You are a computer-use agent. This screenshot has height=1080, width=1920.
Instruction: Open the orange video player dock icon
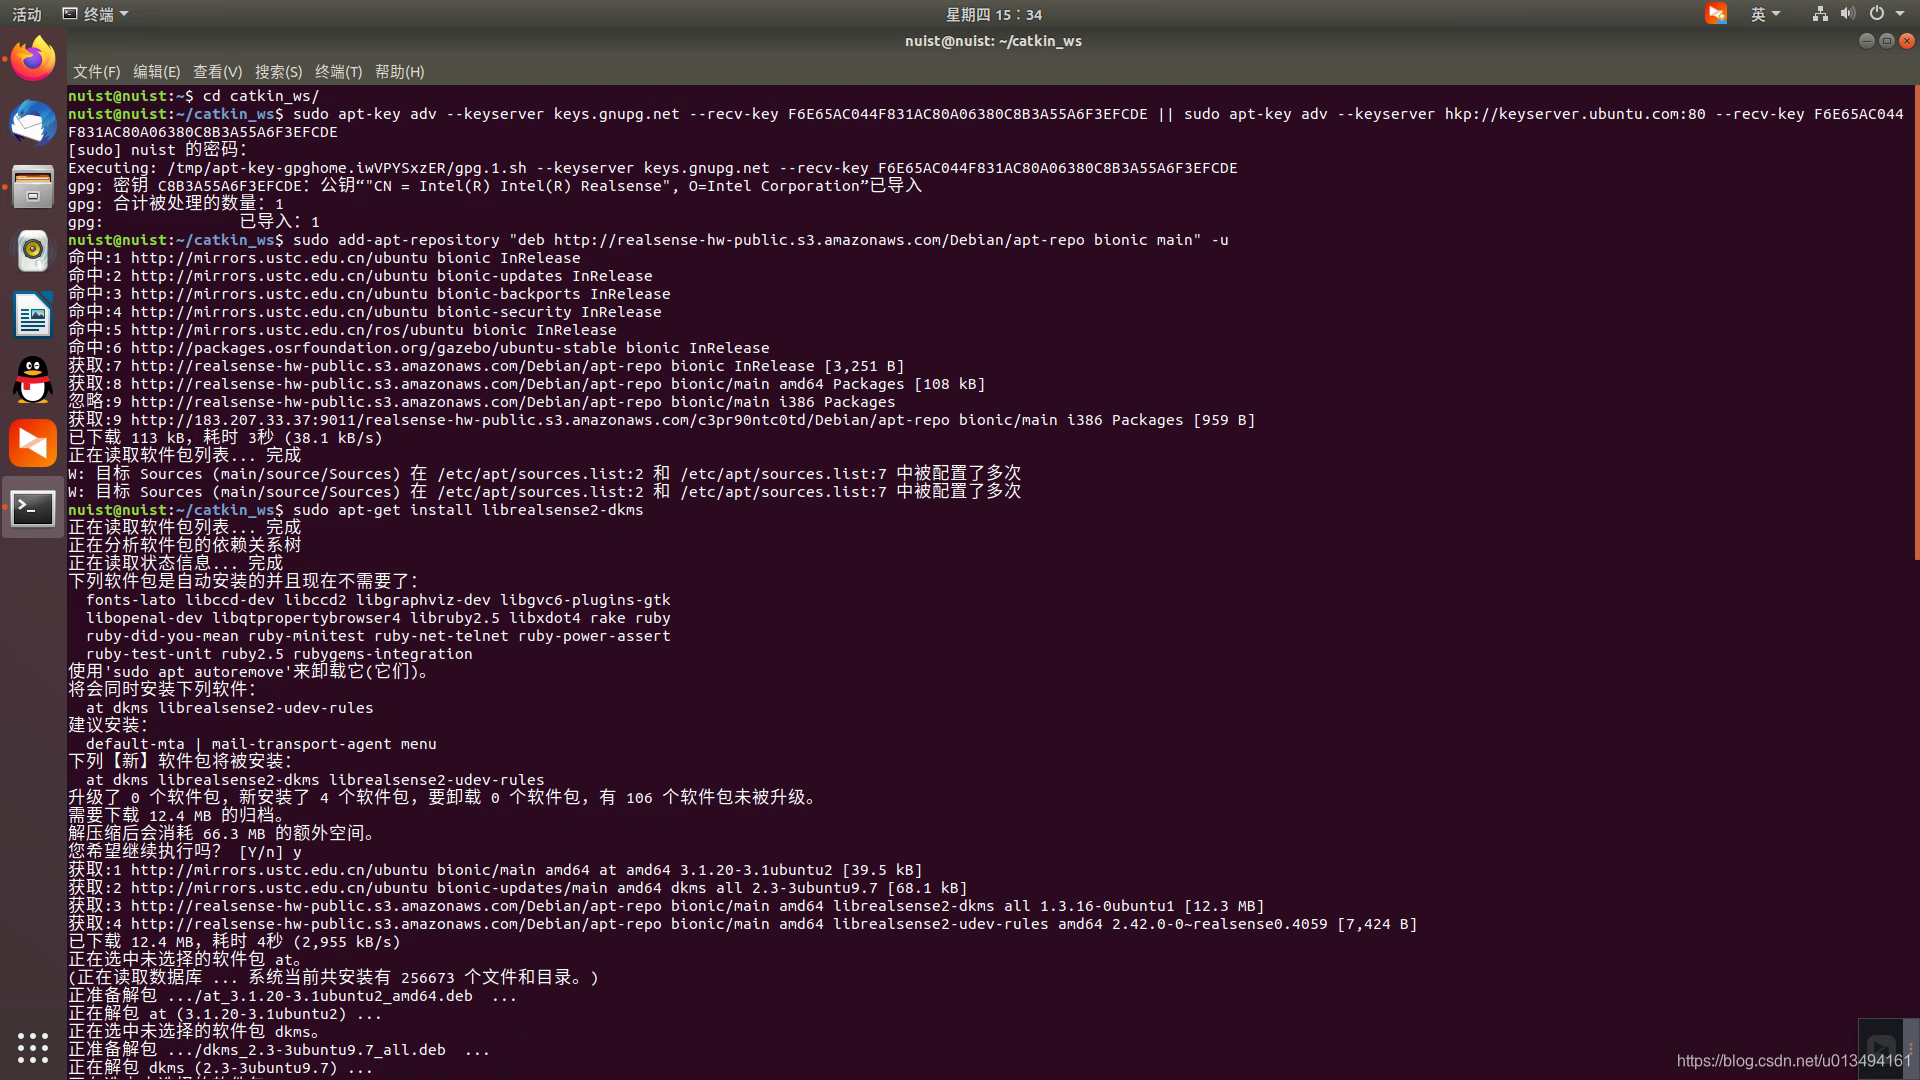[x=33, y=444]
